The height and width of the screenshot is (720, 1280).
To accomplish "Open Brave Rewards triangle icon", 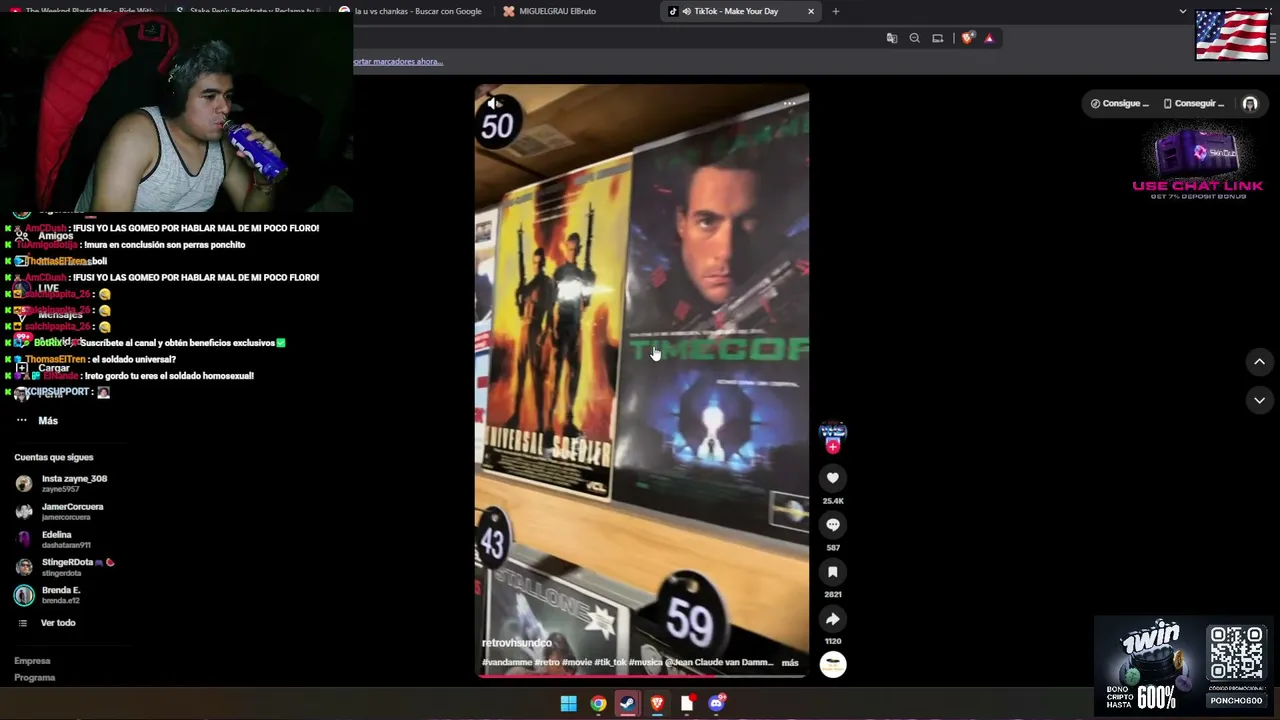I will [x=989, y=38].
